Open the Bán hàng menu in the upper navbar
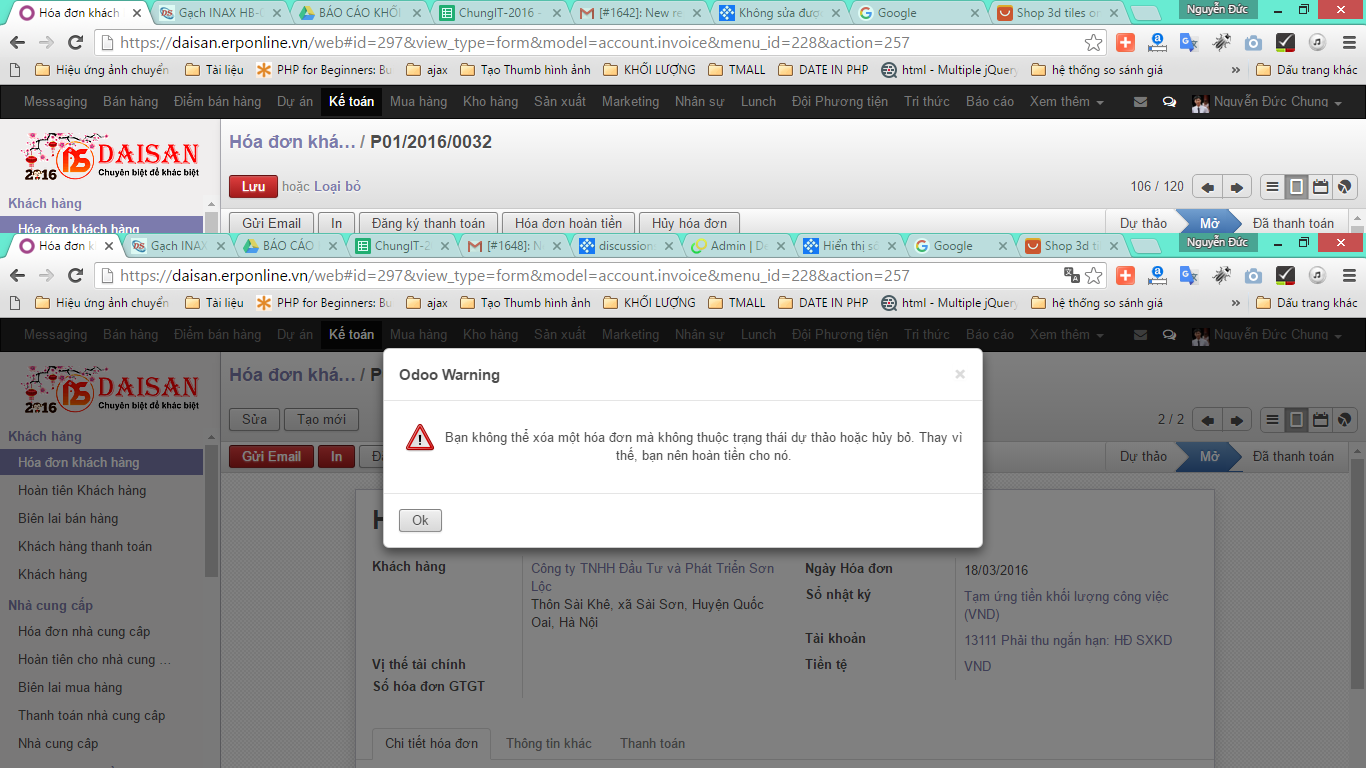This screenshot has width=1366, height=768. tap(130, 102)
